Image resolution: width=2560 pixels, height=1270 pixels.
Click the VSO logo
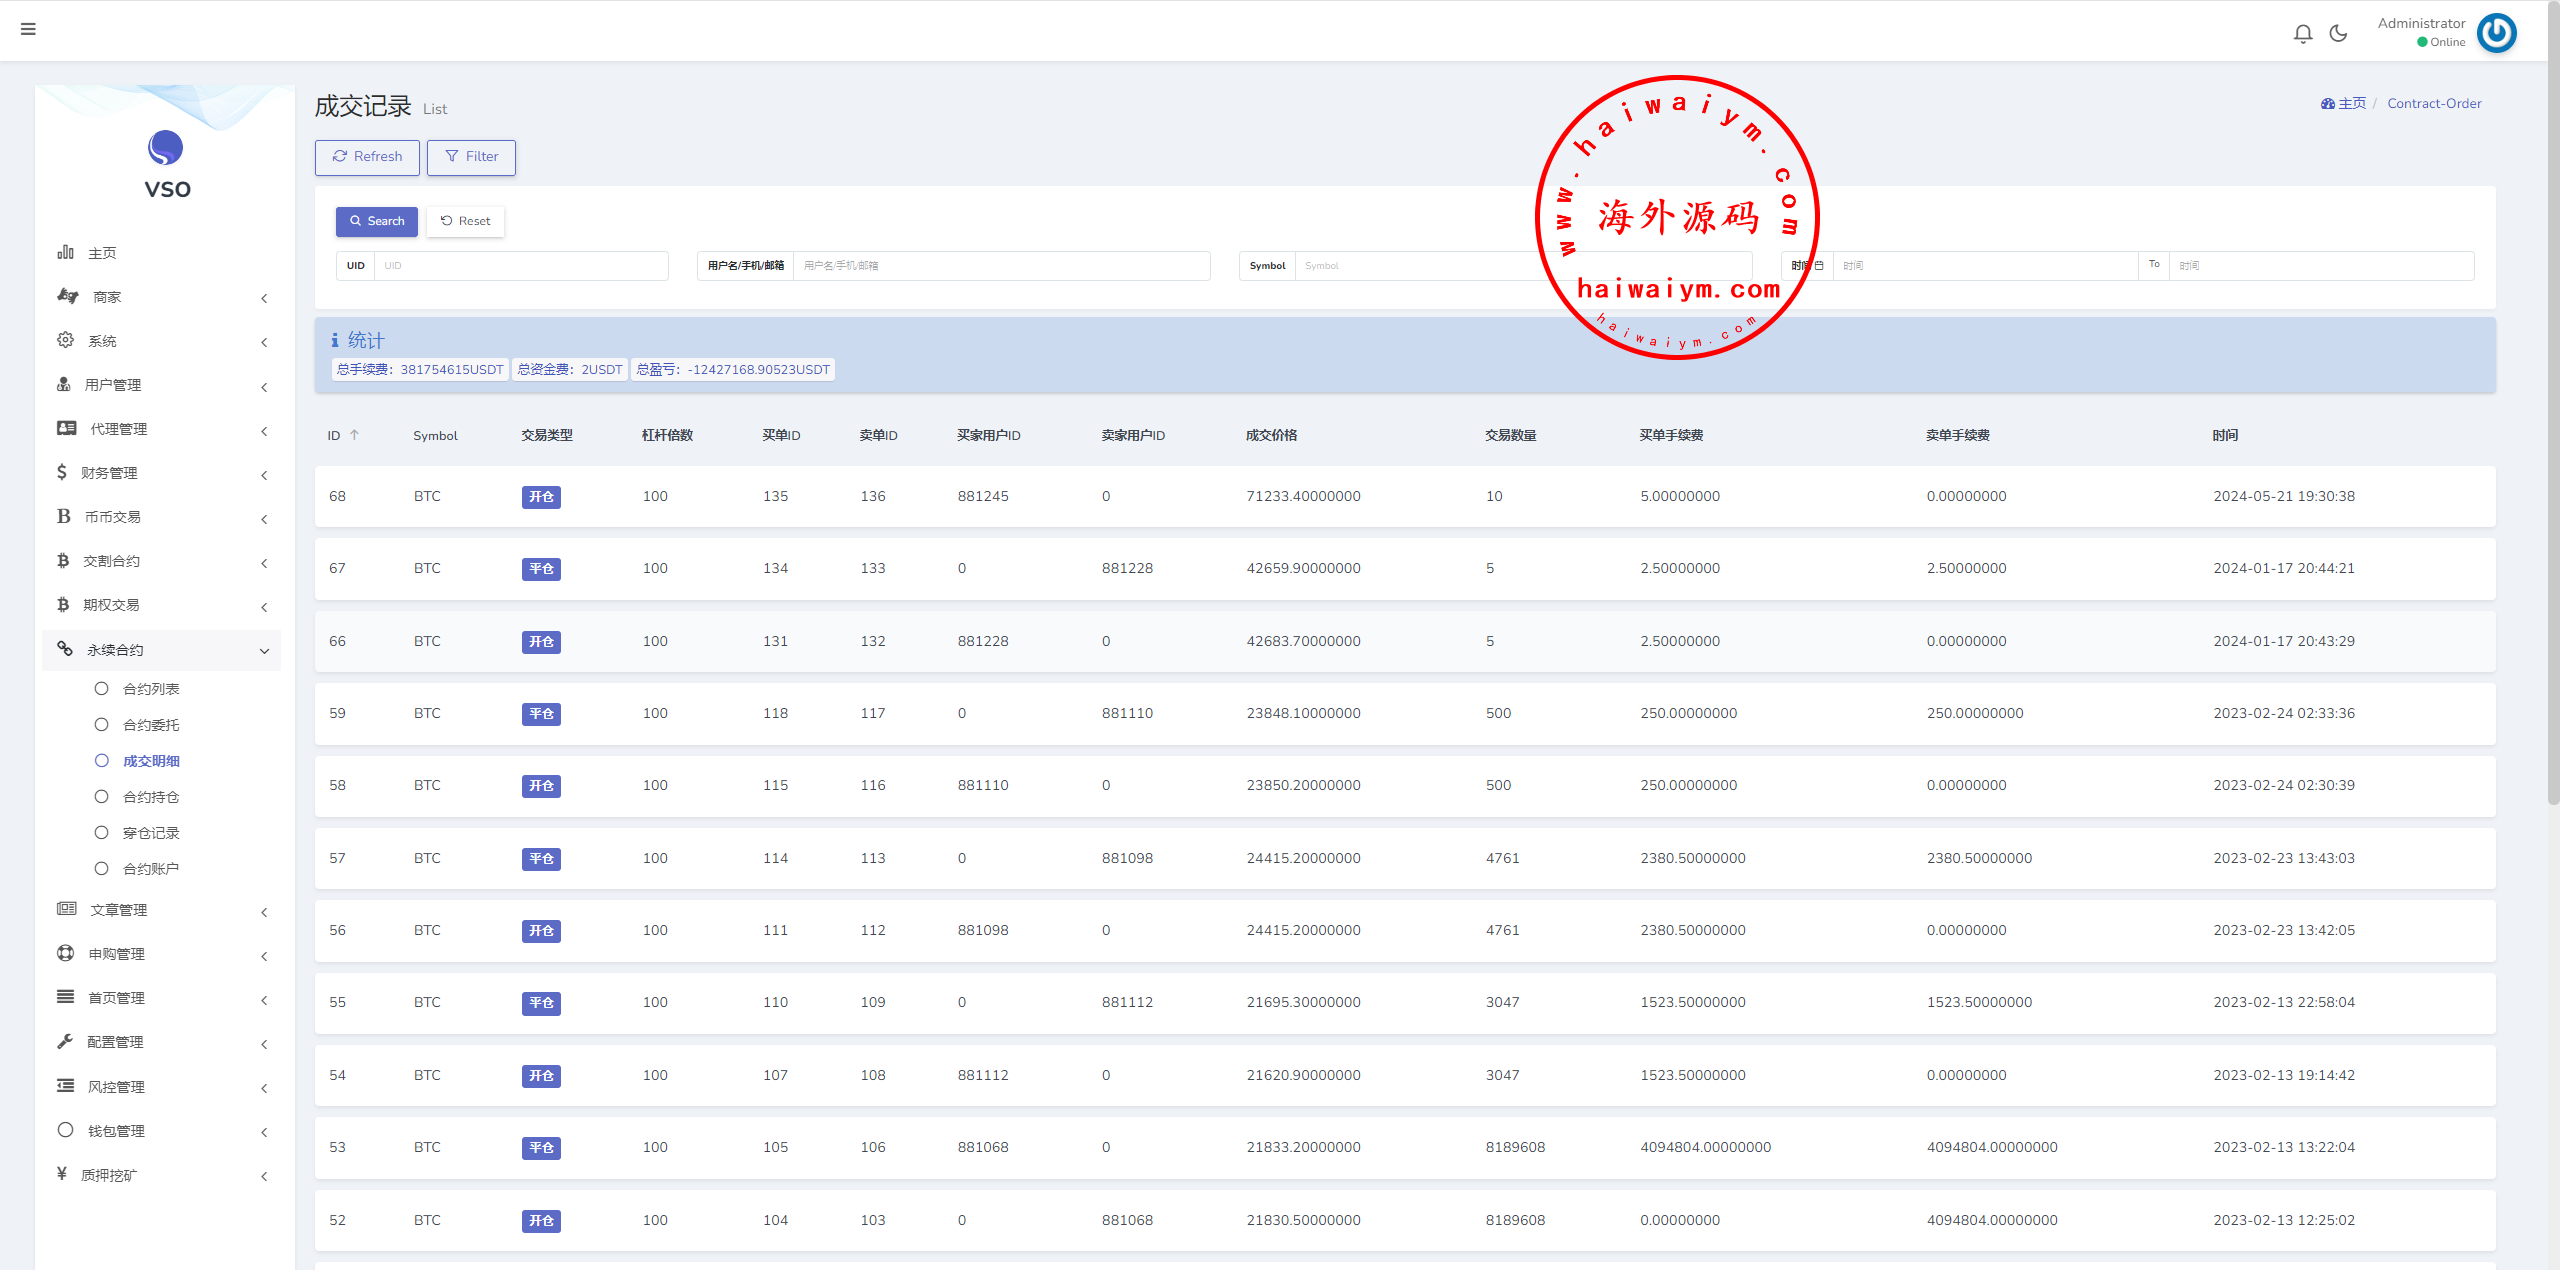point(166,150)
